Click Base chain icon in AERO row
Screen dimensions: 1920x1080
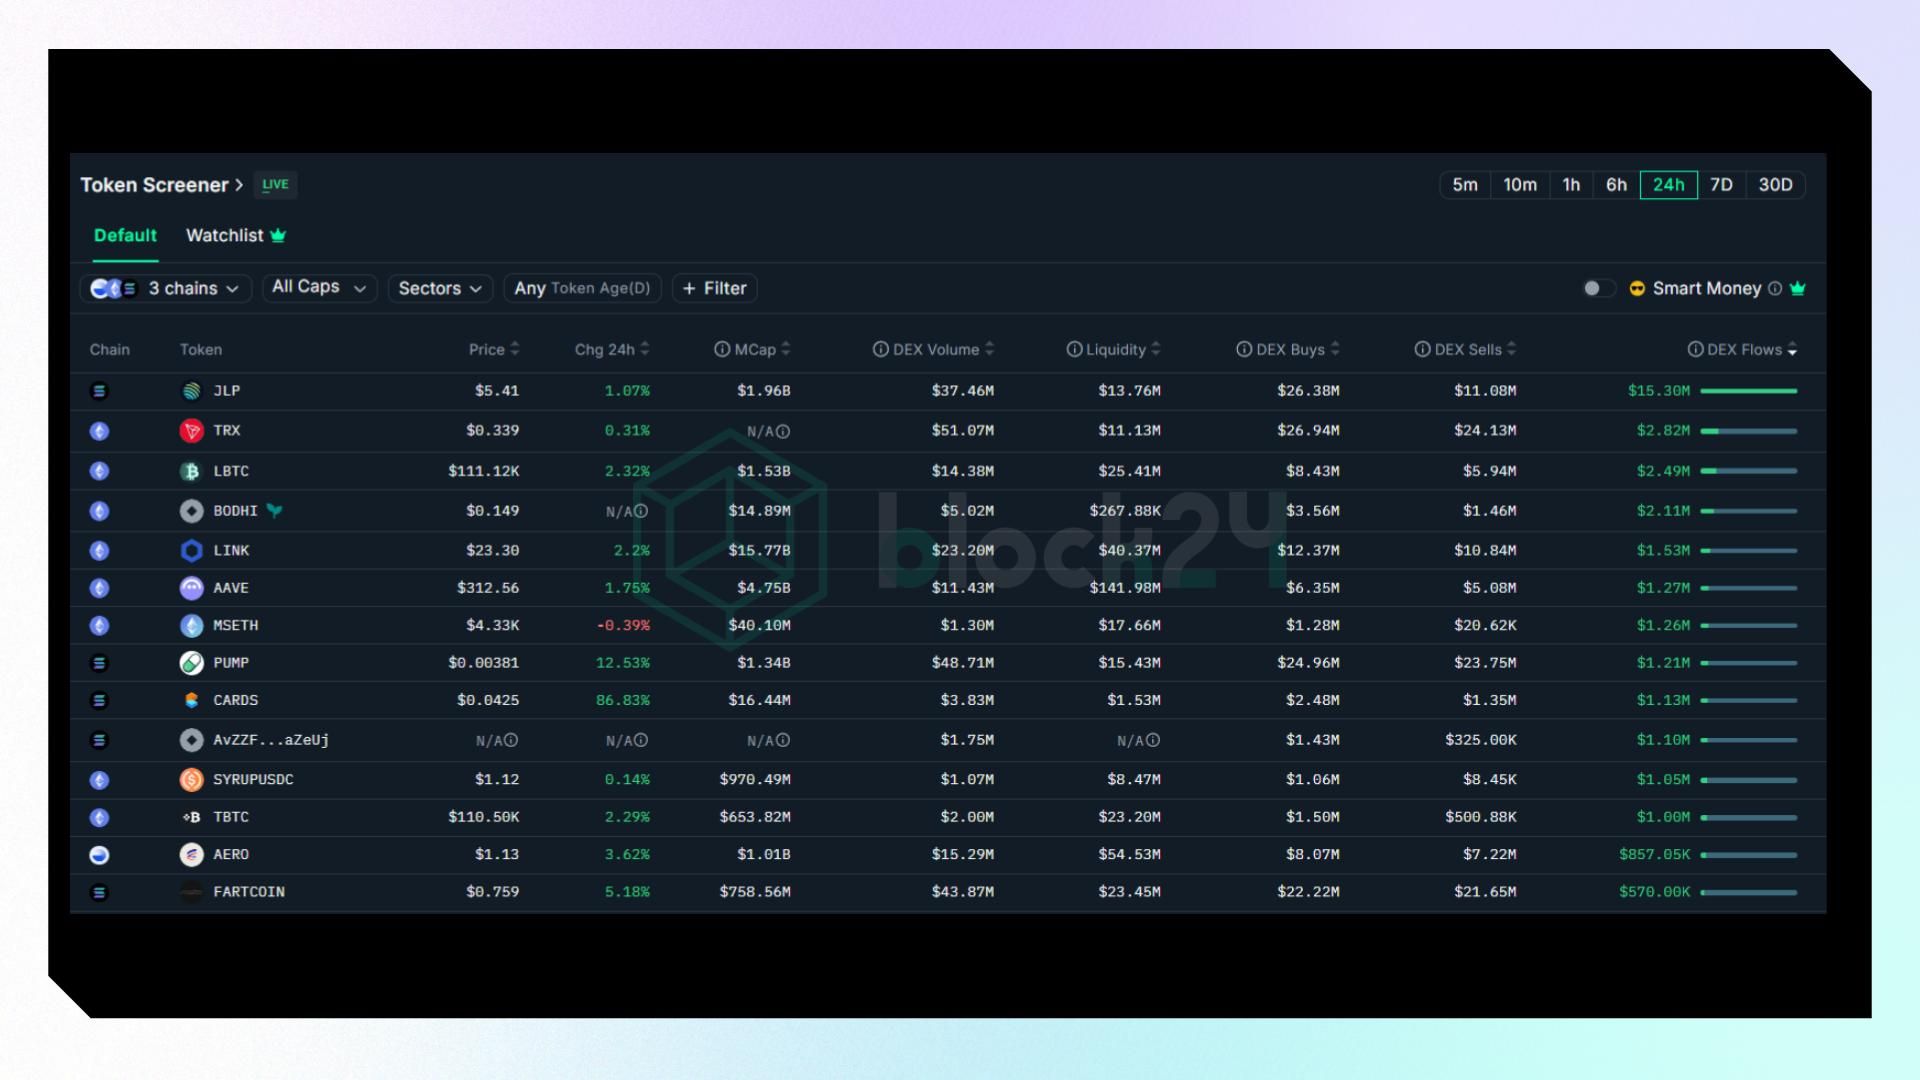(99, 855)
